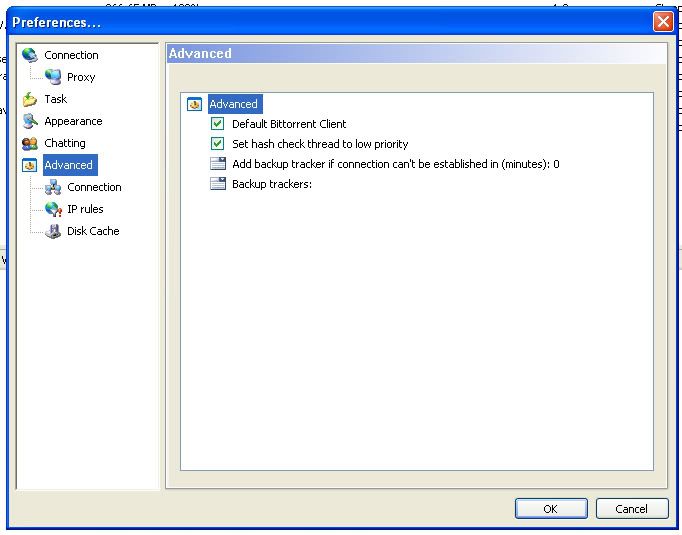This screenshot has height=535, width=682.
Task: Edit the Add backup tracker minutes setting
Action: (395, 164)
